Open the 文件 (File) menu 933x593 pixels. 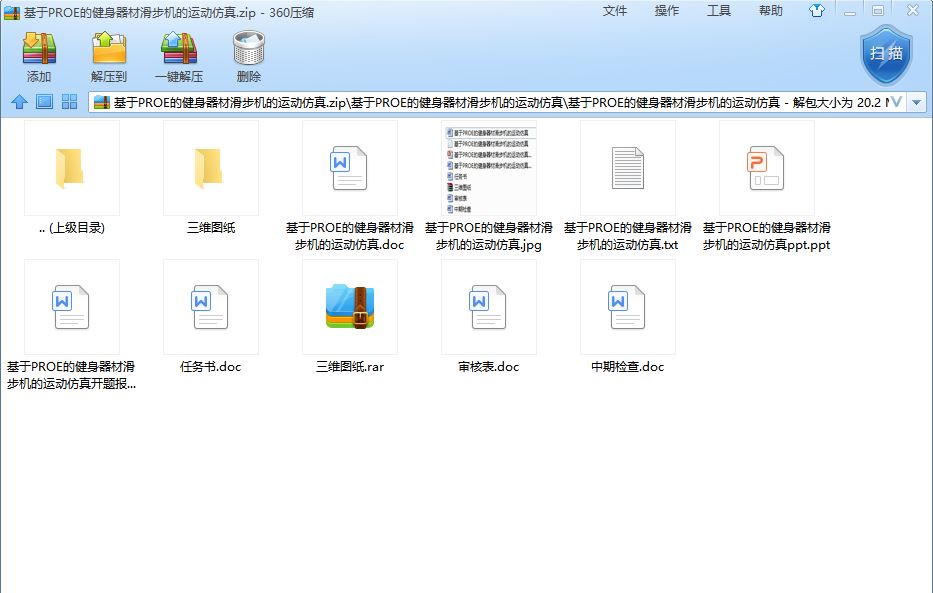point(615,11)
